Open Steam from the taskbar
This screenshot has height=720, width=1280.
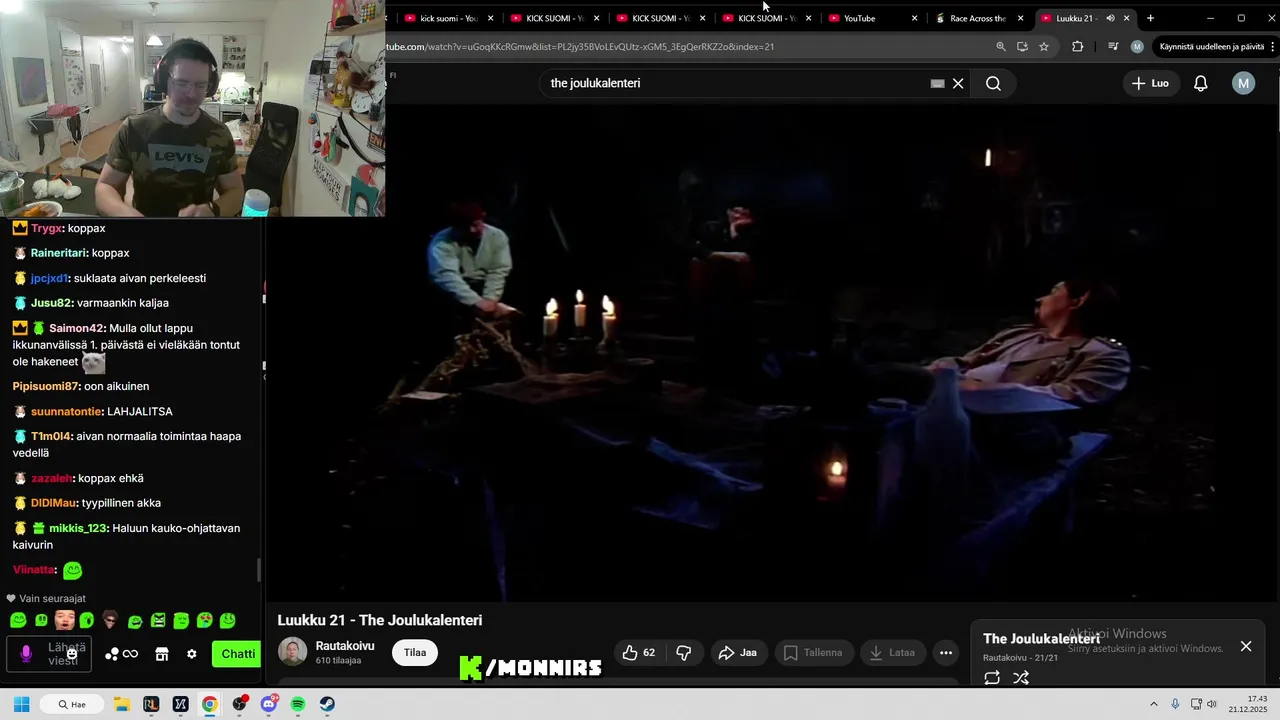tap(327, 704)
